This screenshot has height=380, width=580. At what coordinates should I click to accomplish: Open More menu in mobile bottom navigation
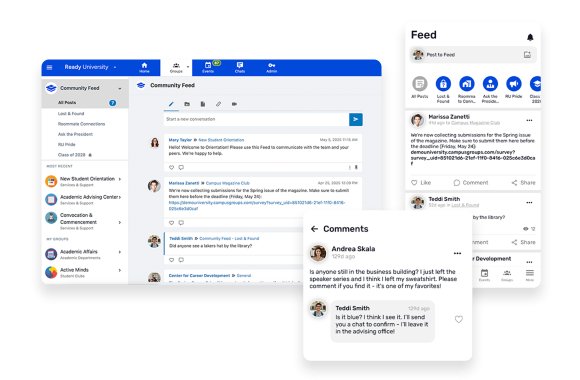(530, 275)
